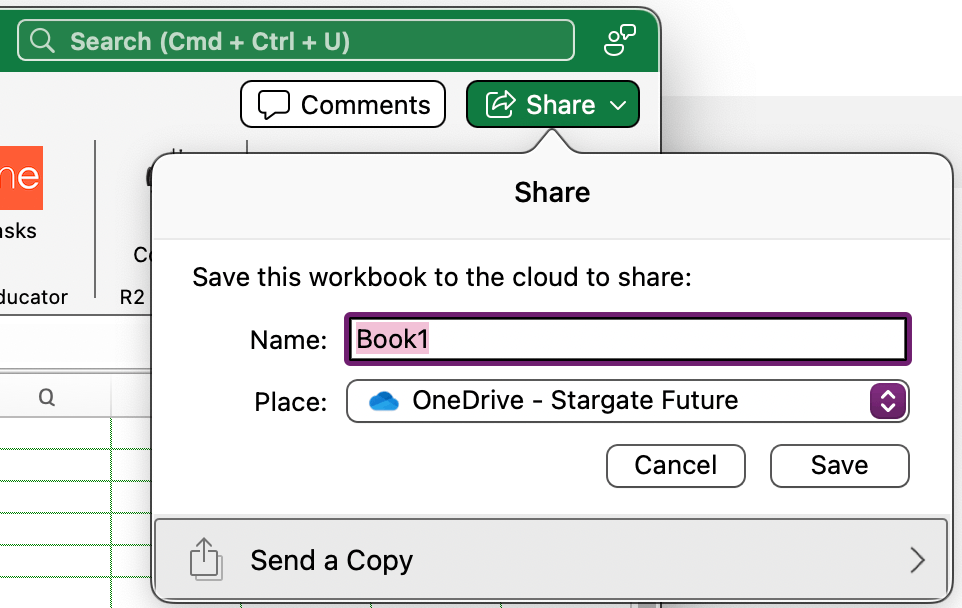Viewport: 962px width, 608px height.
Task: Expand Send a Copy with the right chevron
Action: (x=917, y=560)
